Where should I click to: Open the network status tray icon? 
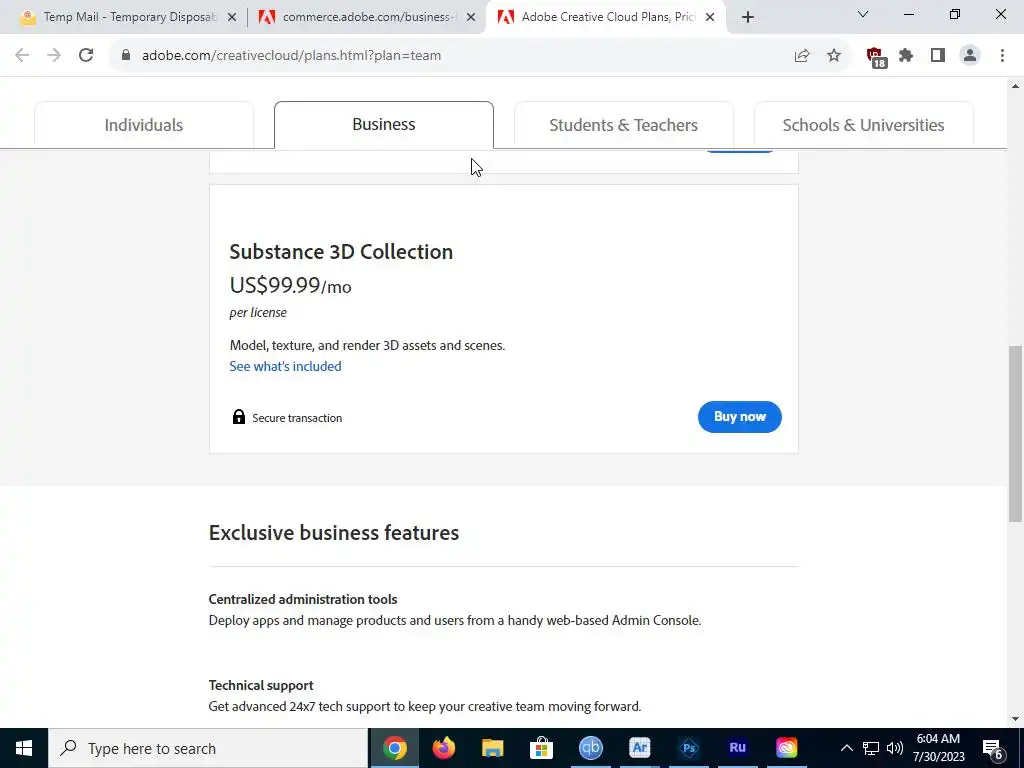click(x=871, y=748)
